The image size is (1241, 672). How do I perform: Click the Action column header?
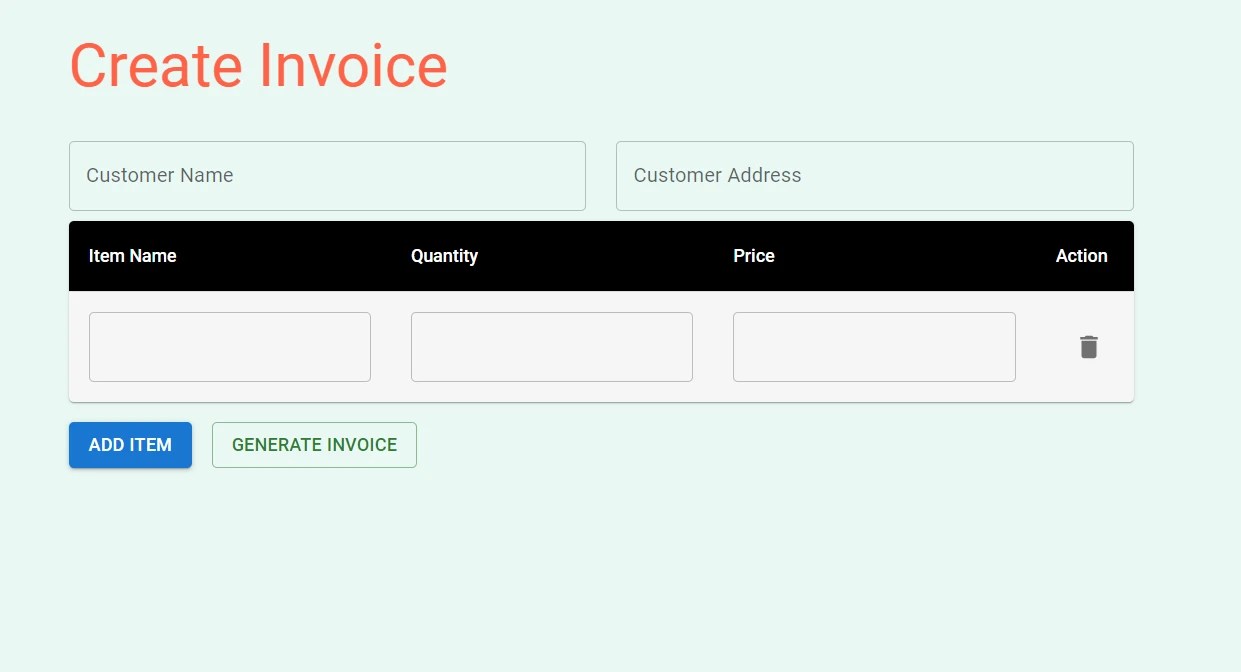coord(1082,256)
